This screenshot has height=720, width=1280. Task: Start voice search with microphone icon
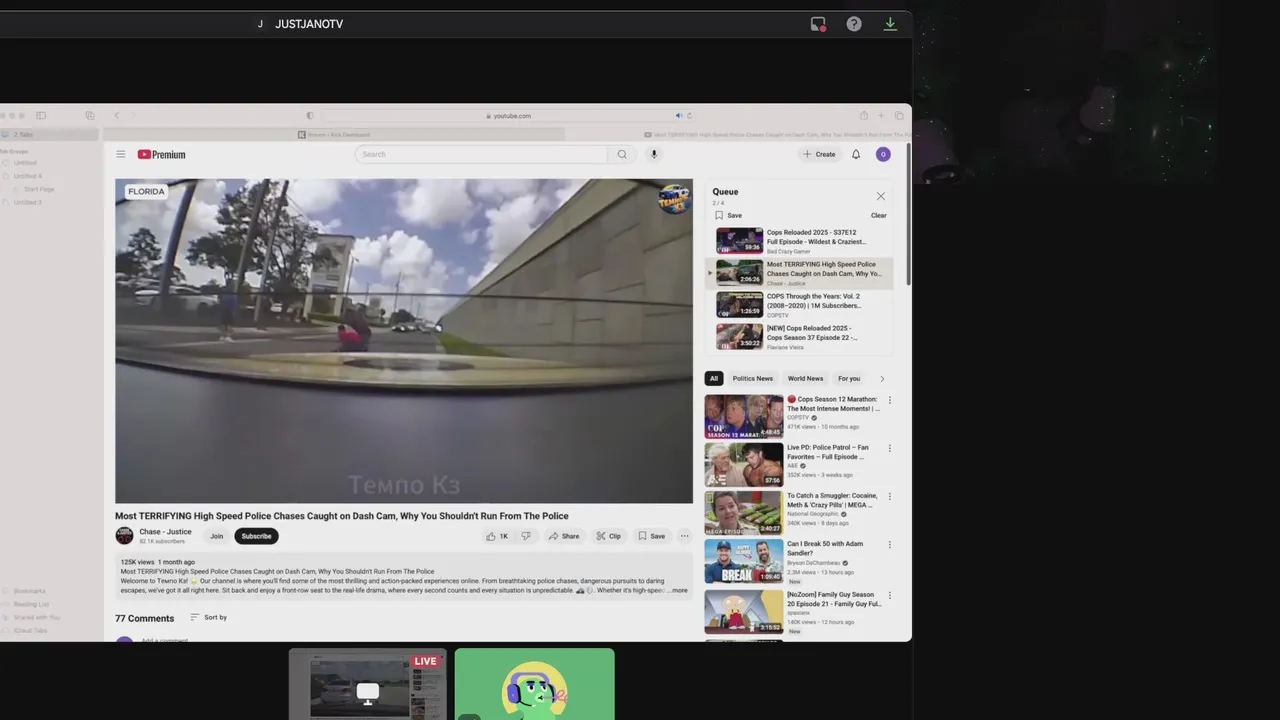point(654,154)
